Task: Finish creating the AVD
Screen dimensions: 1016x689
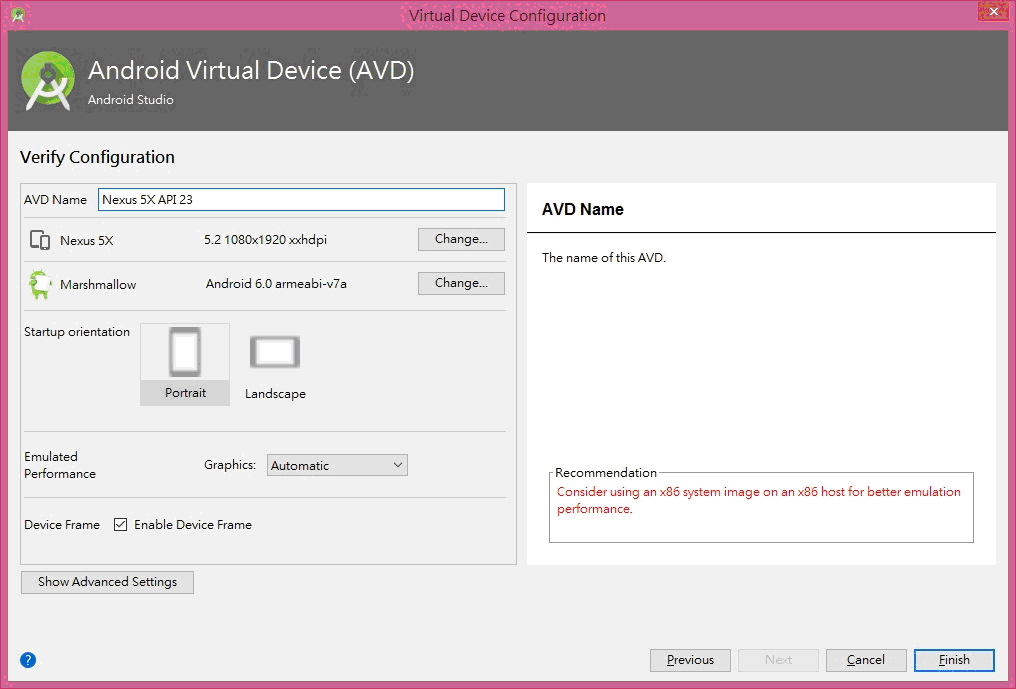Action: [x=954, y=660]
